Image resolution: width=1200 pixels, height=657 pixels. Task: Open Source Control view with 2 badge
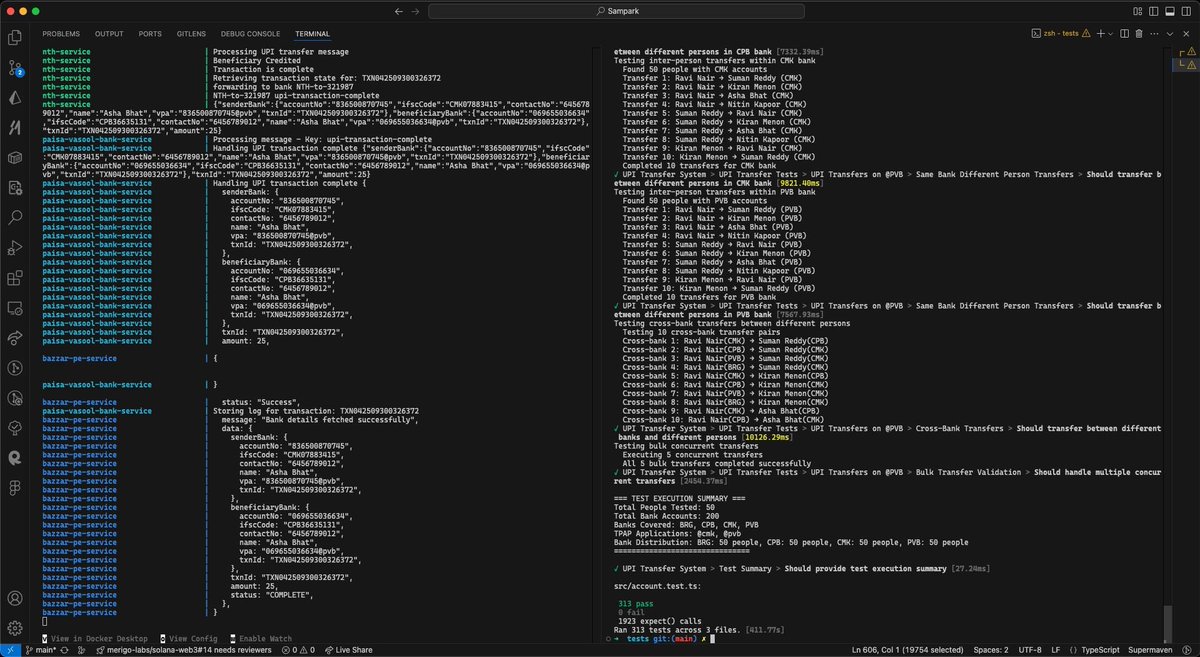pyautogui.click(x=14, y=68)
